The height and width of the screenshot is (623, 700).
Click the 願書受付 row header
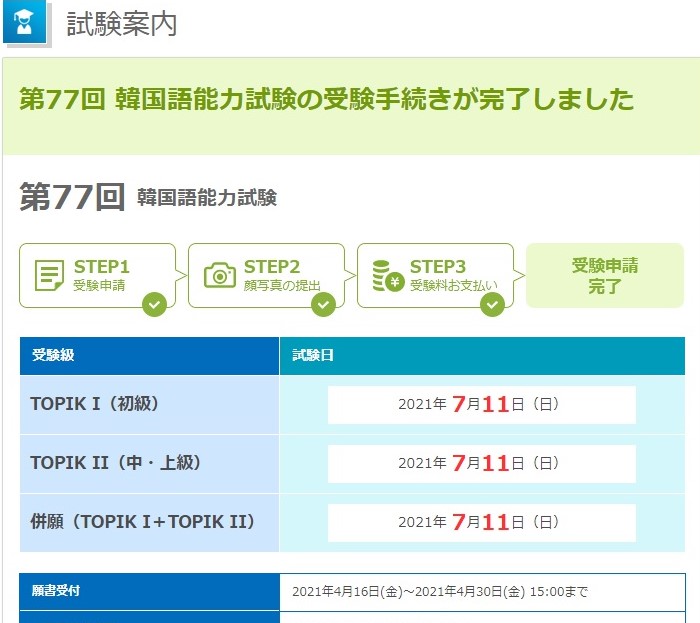pyautogui.click(x=150, y=591)
